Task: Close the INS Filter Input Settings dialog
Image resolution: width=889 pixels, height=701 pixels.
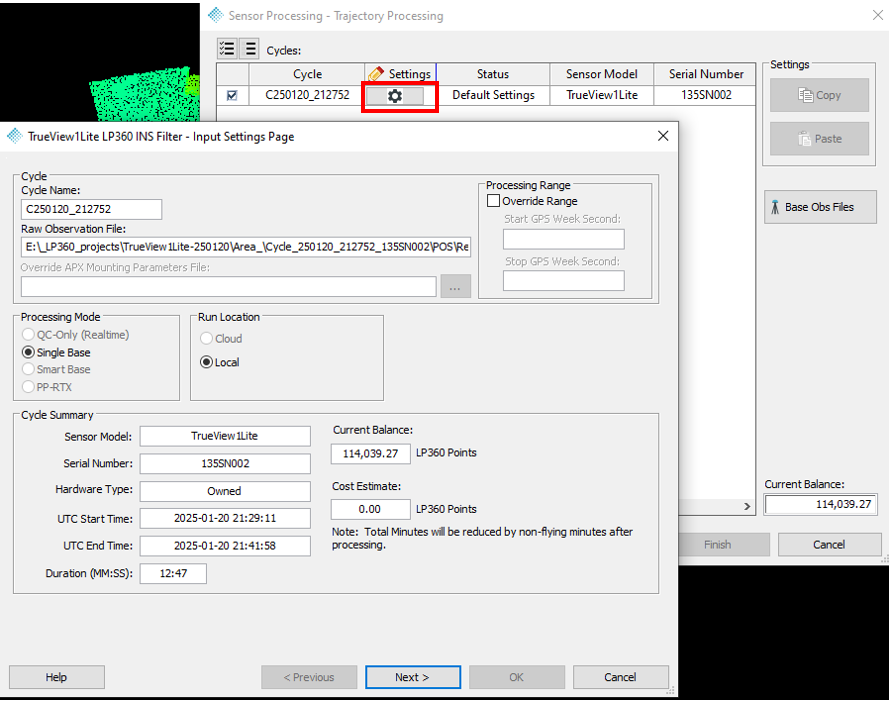Action: click(x=663, y=136)
